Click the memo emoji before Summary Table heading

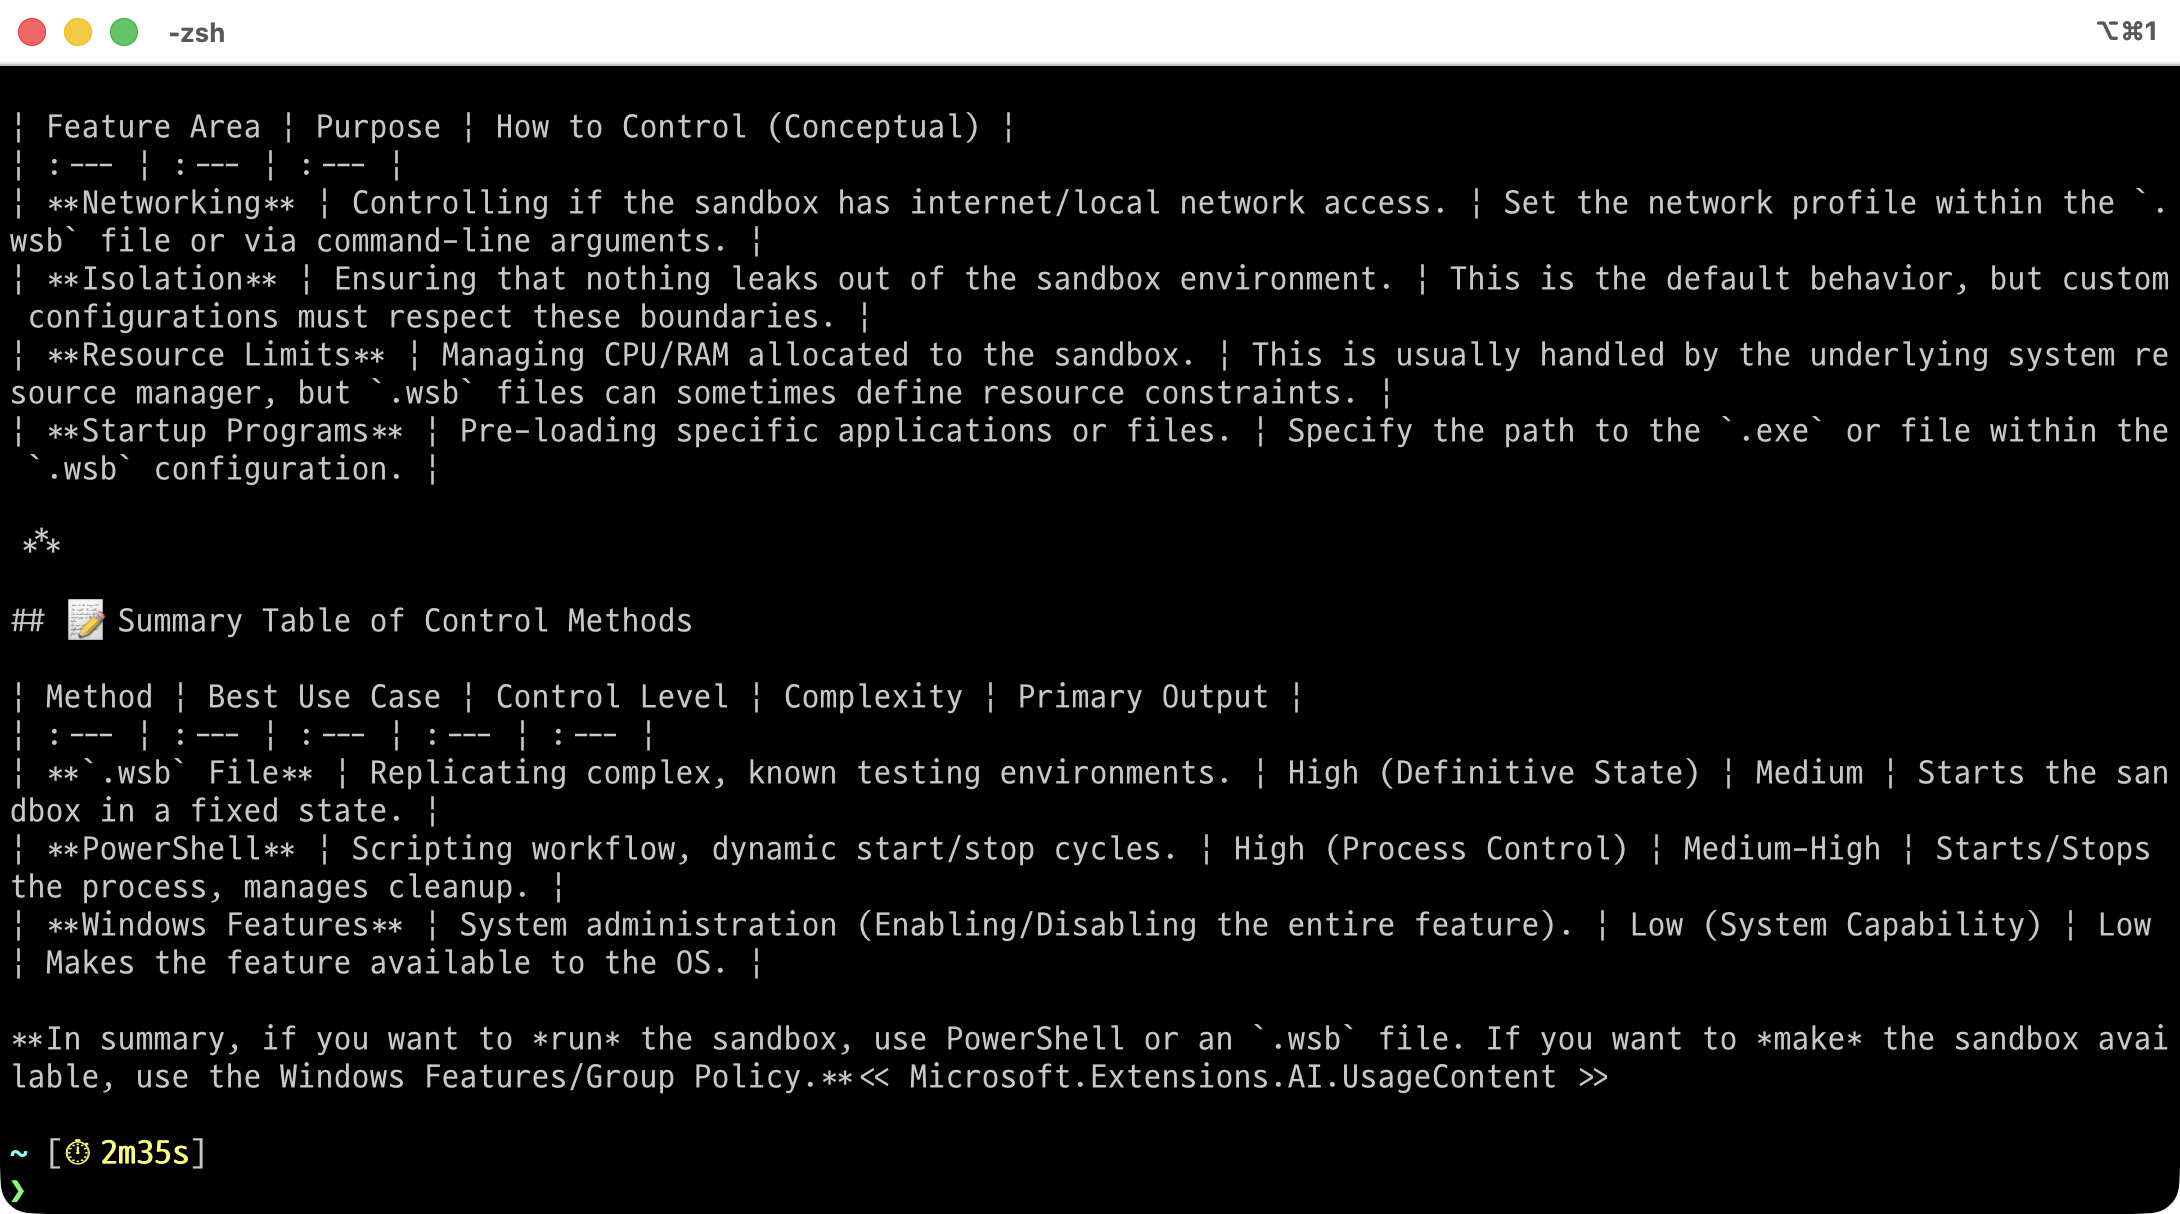click(85, 621)
